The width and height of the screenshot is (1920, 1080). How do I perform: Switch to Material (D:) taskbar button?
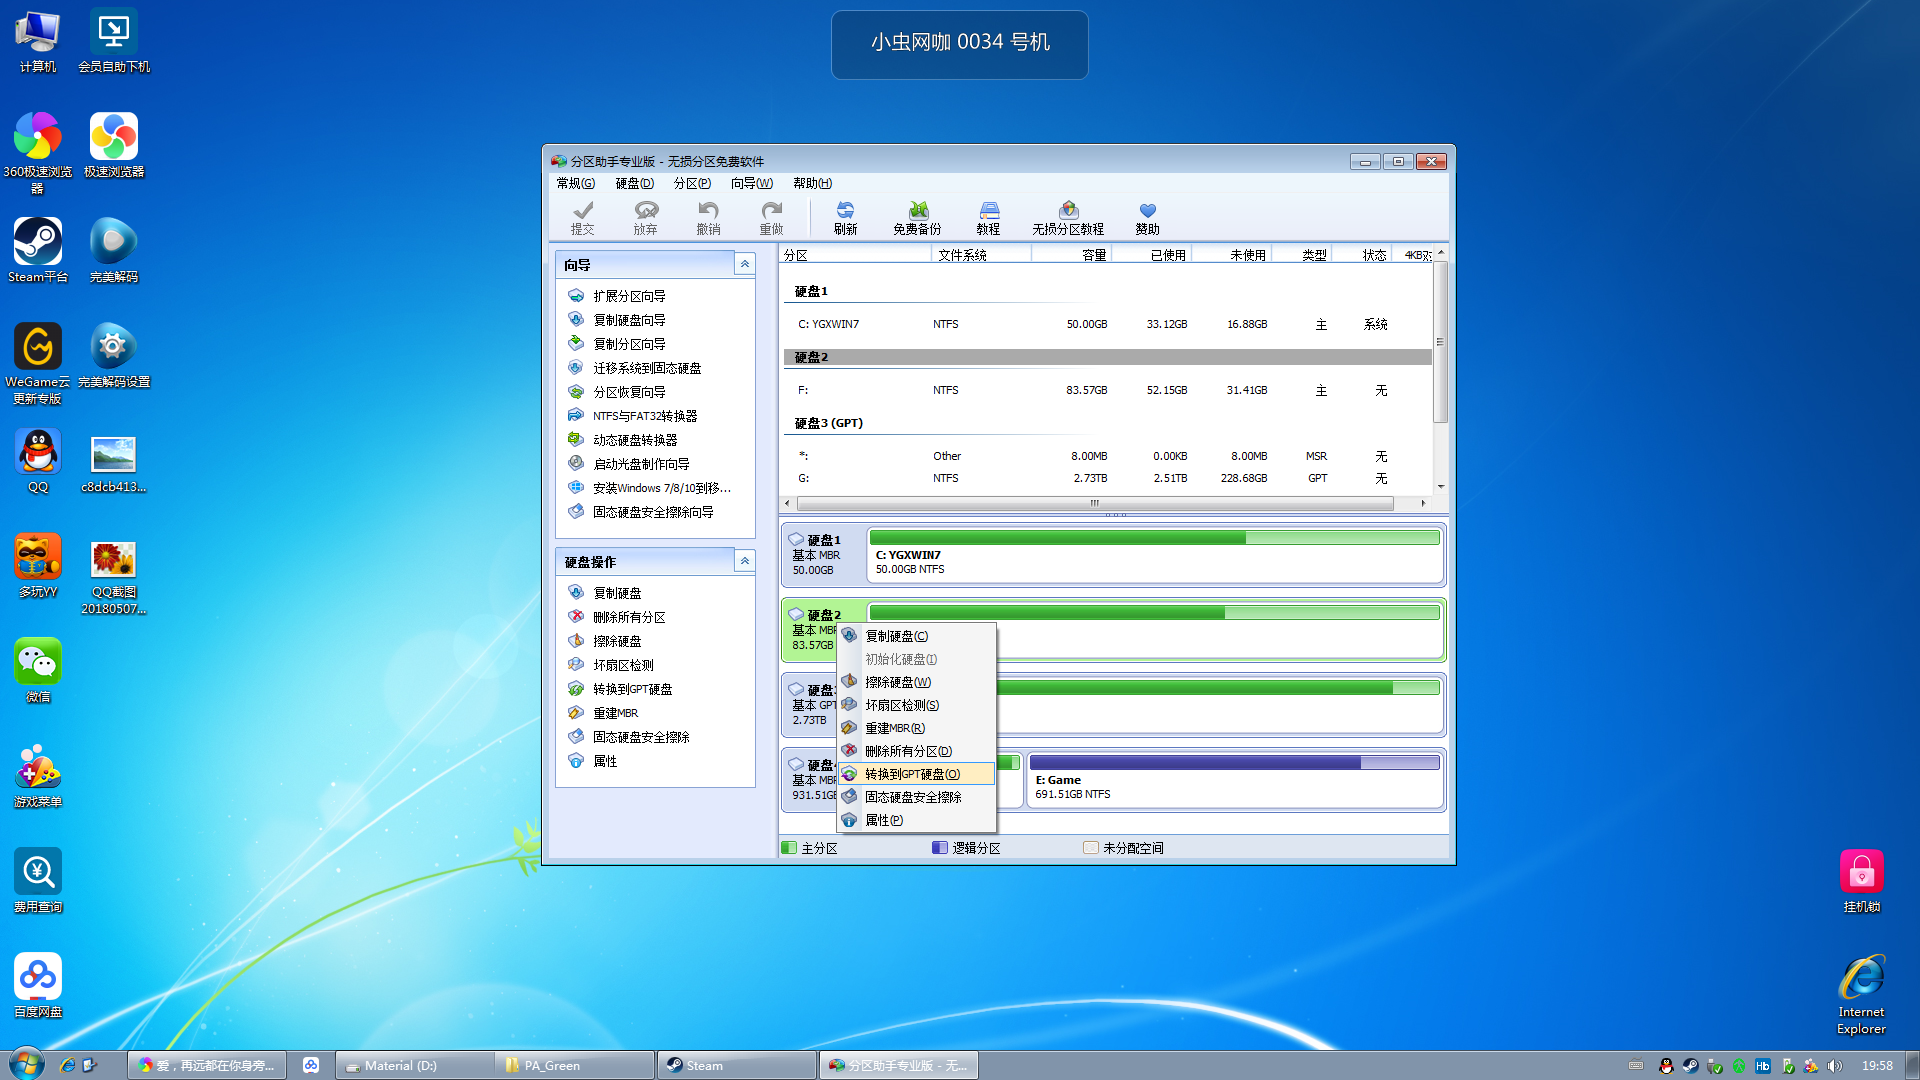415,1065
